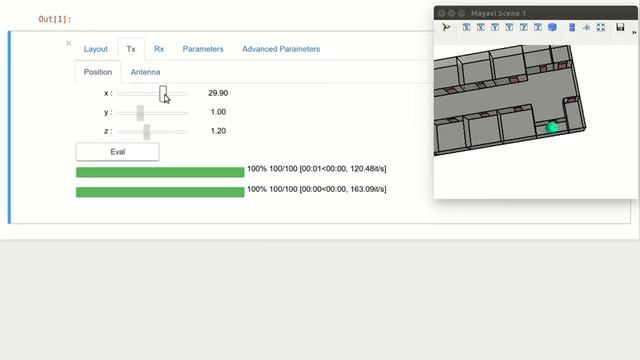Close the widget output with X icon

point(68,43)
